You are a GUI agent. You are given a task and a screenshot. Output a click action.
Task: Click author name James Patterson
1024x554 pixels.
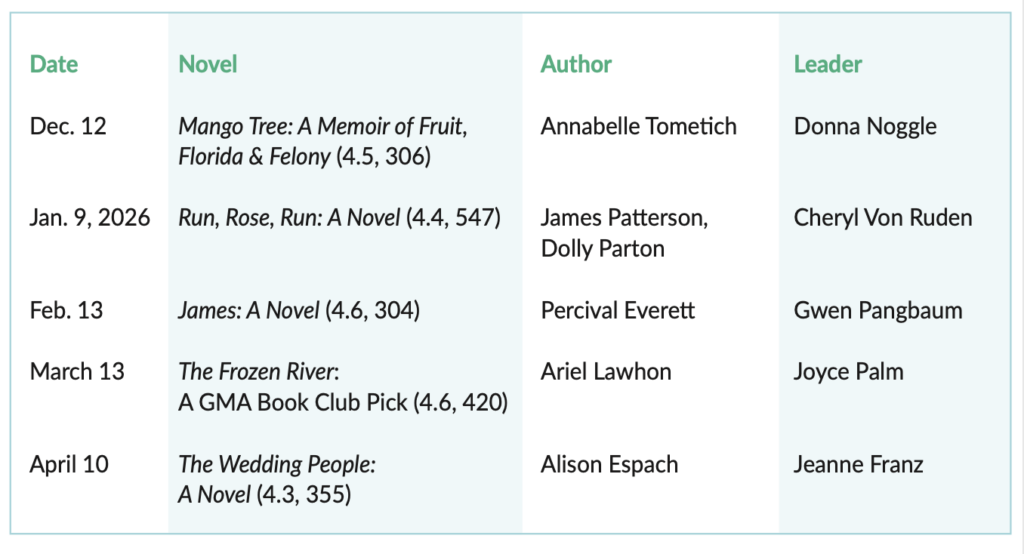(624, 218)
